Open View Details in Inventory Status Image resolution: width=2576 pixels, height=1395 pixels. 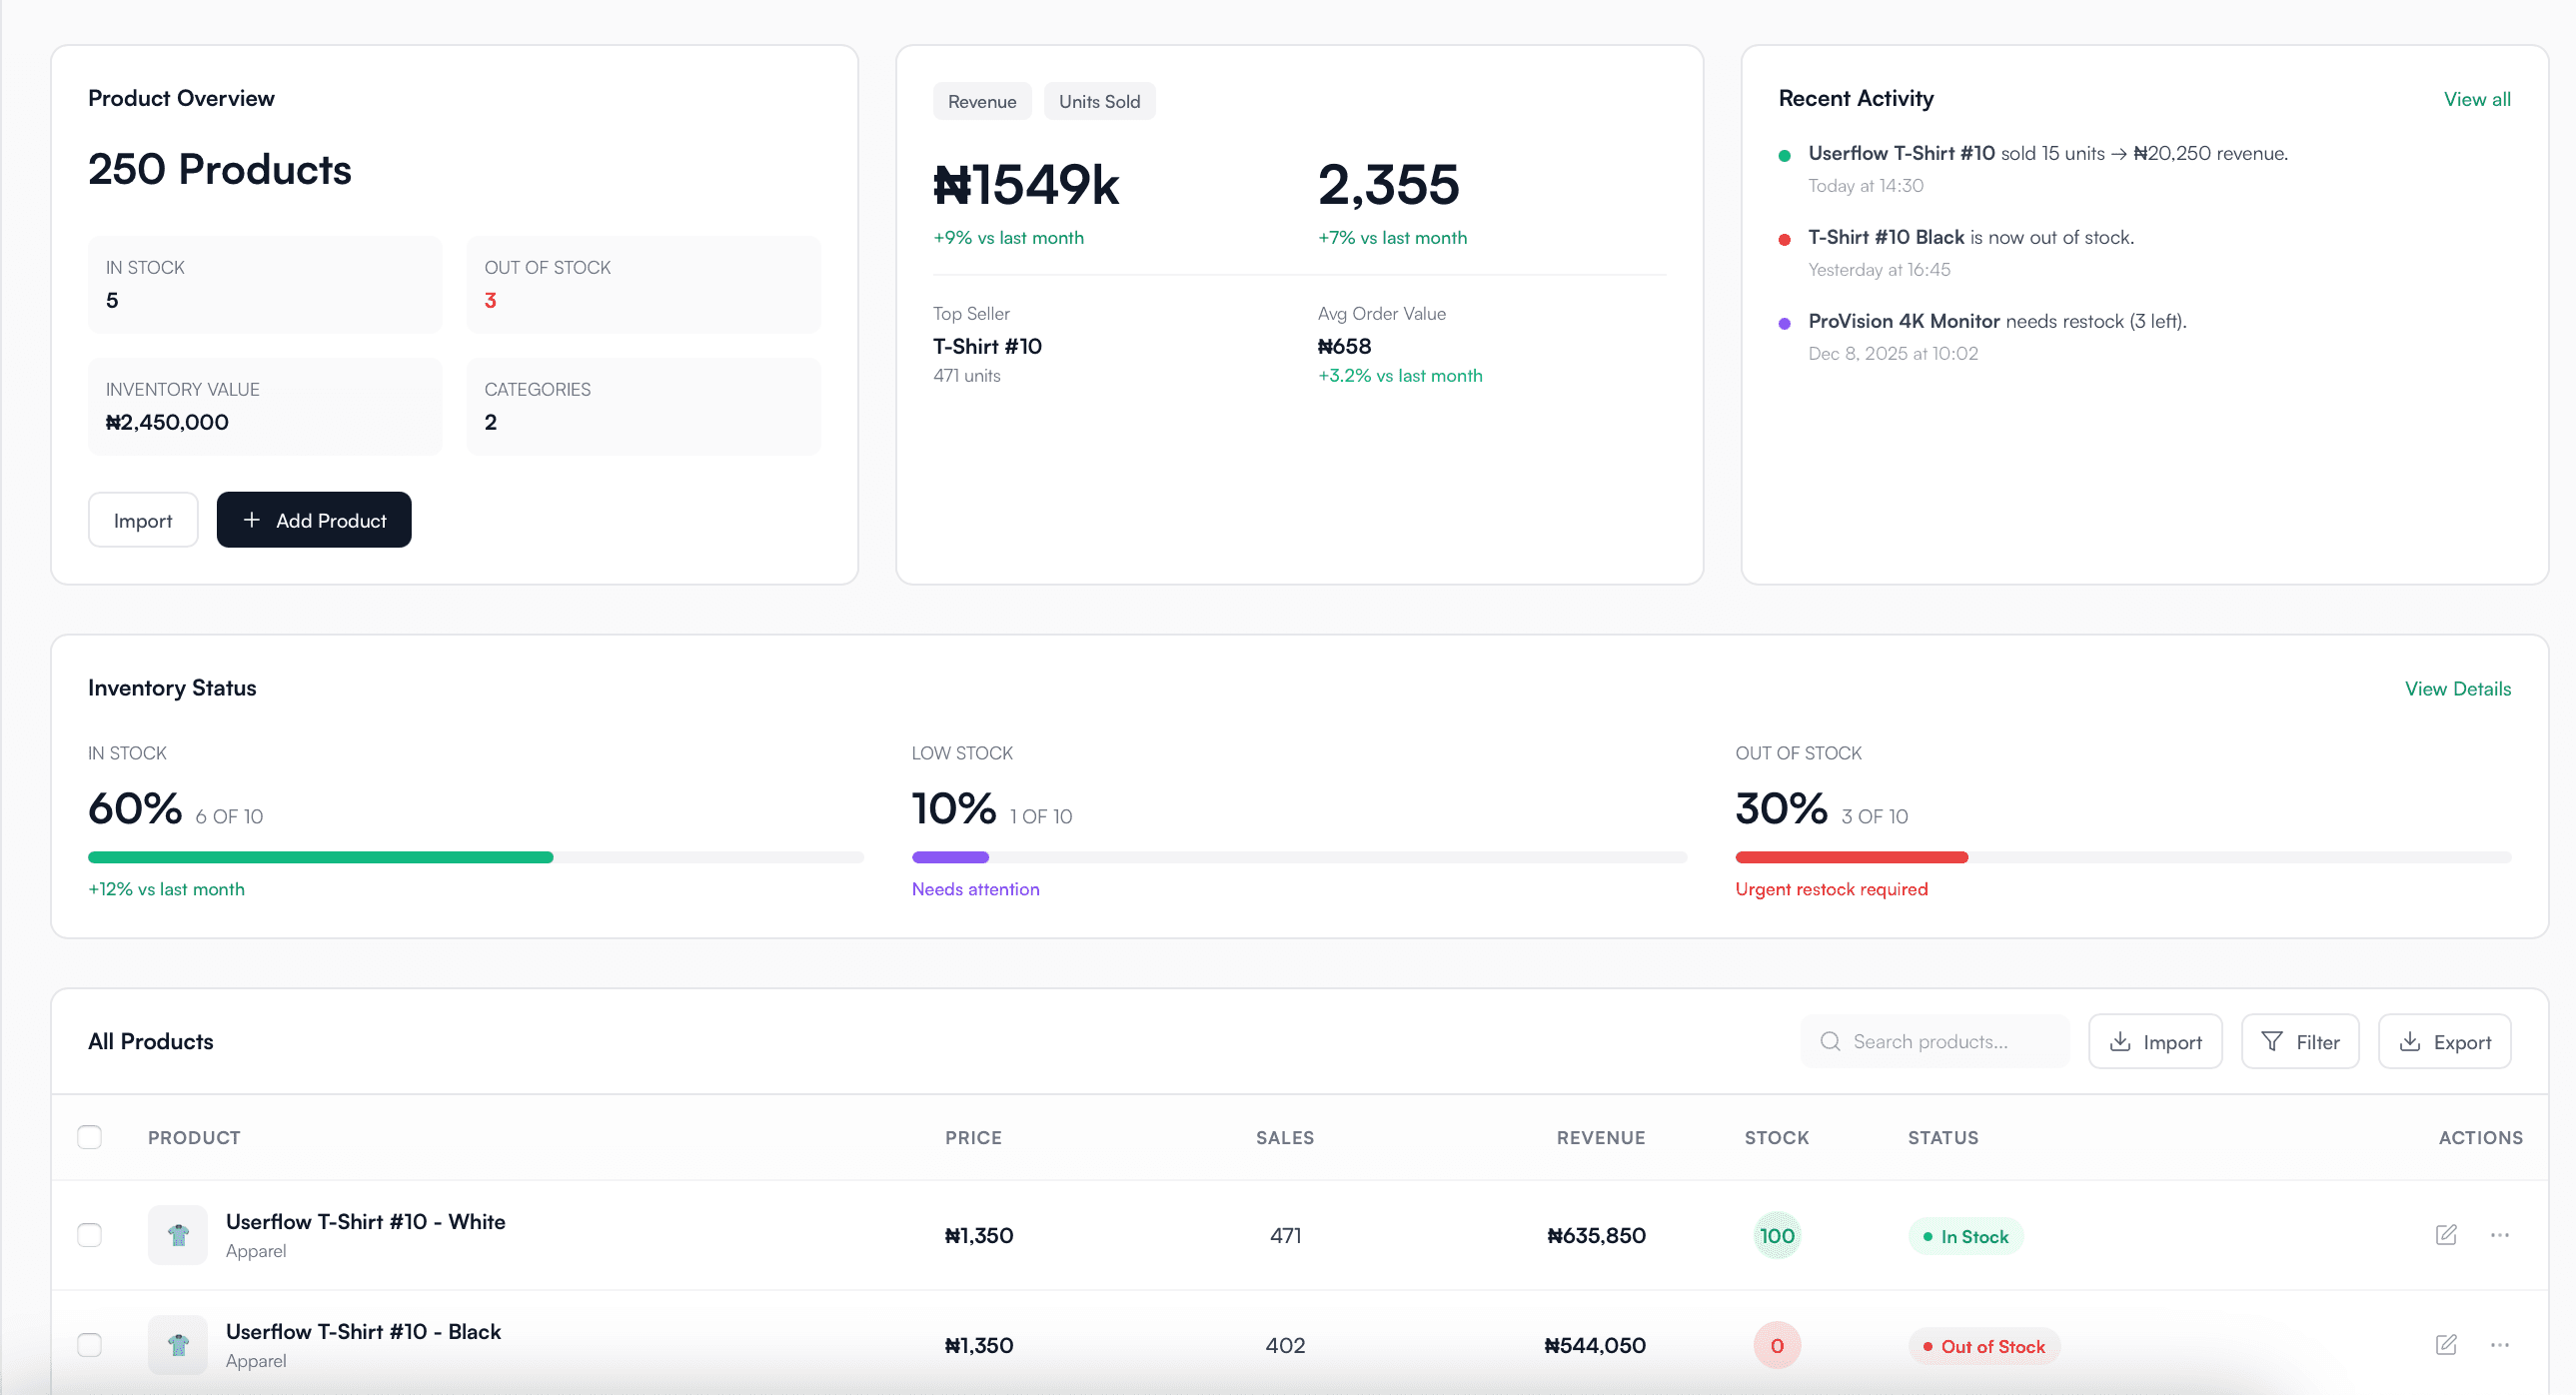[x=2457, y=688]
